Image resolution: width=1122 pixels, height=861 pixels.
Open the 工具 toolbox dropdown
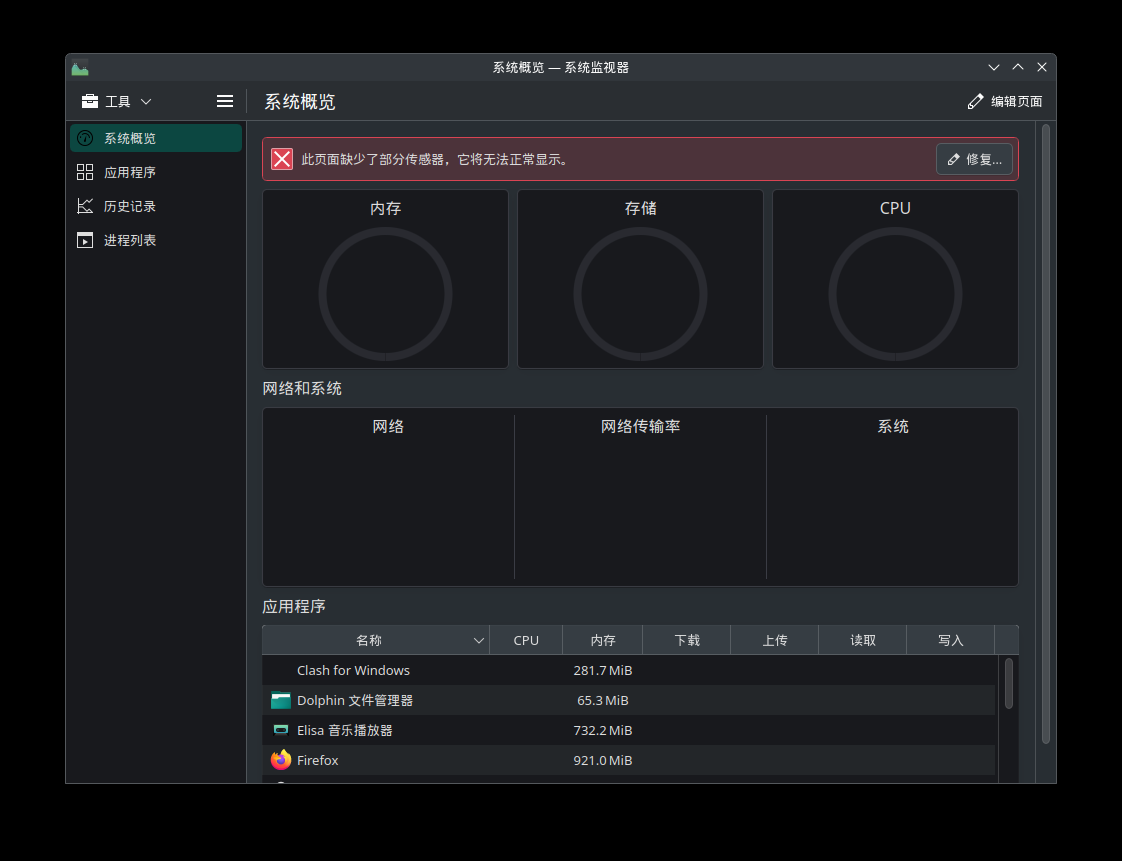(x=117, y=102)
